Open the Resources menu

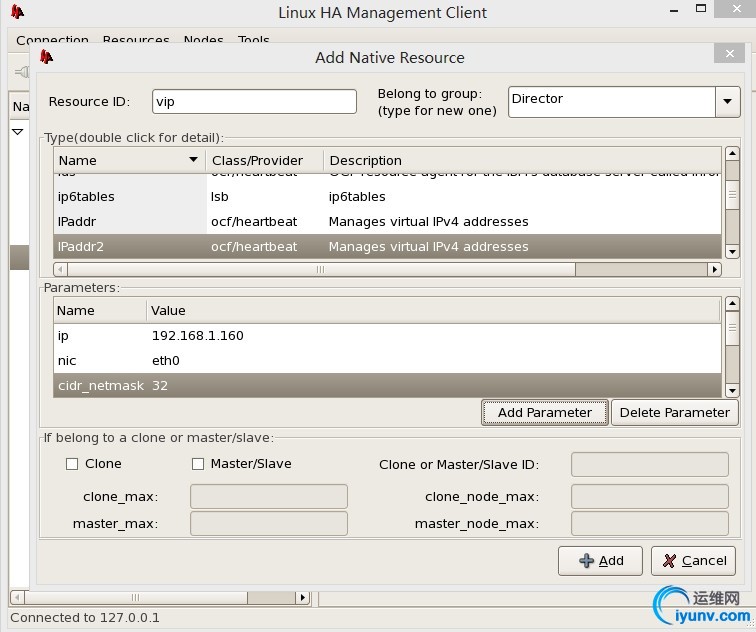click(136, 40)
